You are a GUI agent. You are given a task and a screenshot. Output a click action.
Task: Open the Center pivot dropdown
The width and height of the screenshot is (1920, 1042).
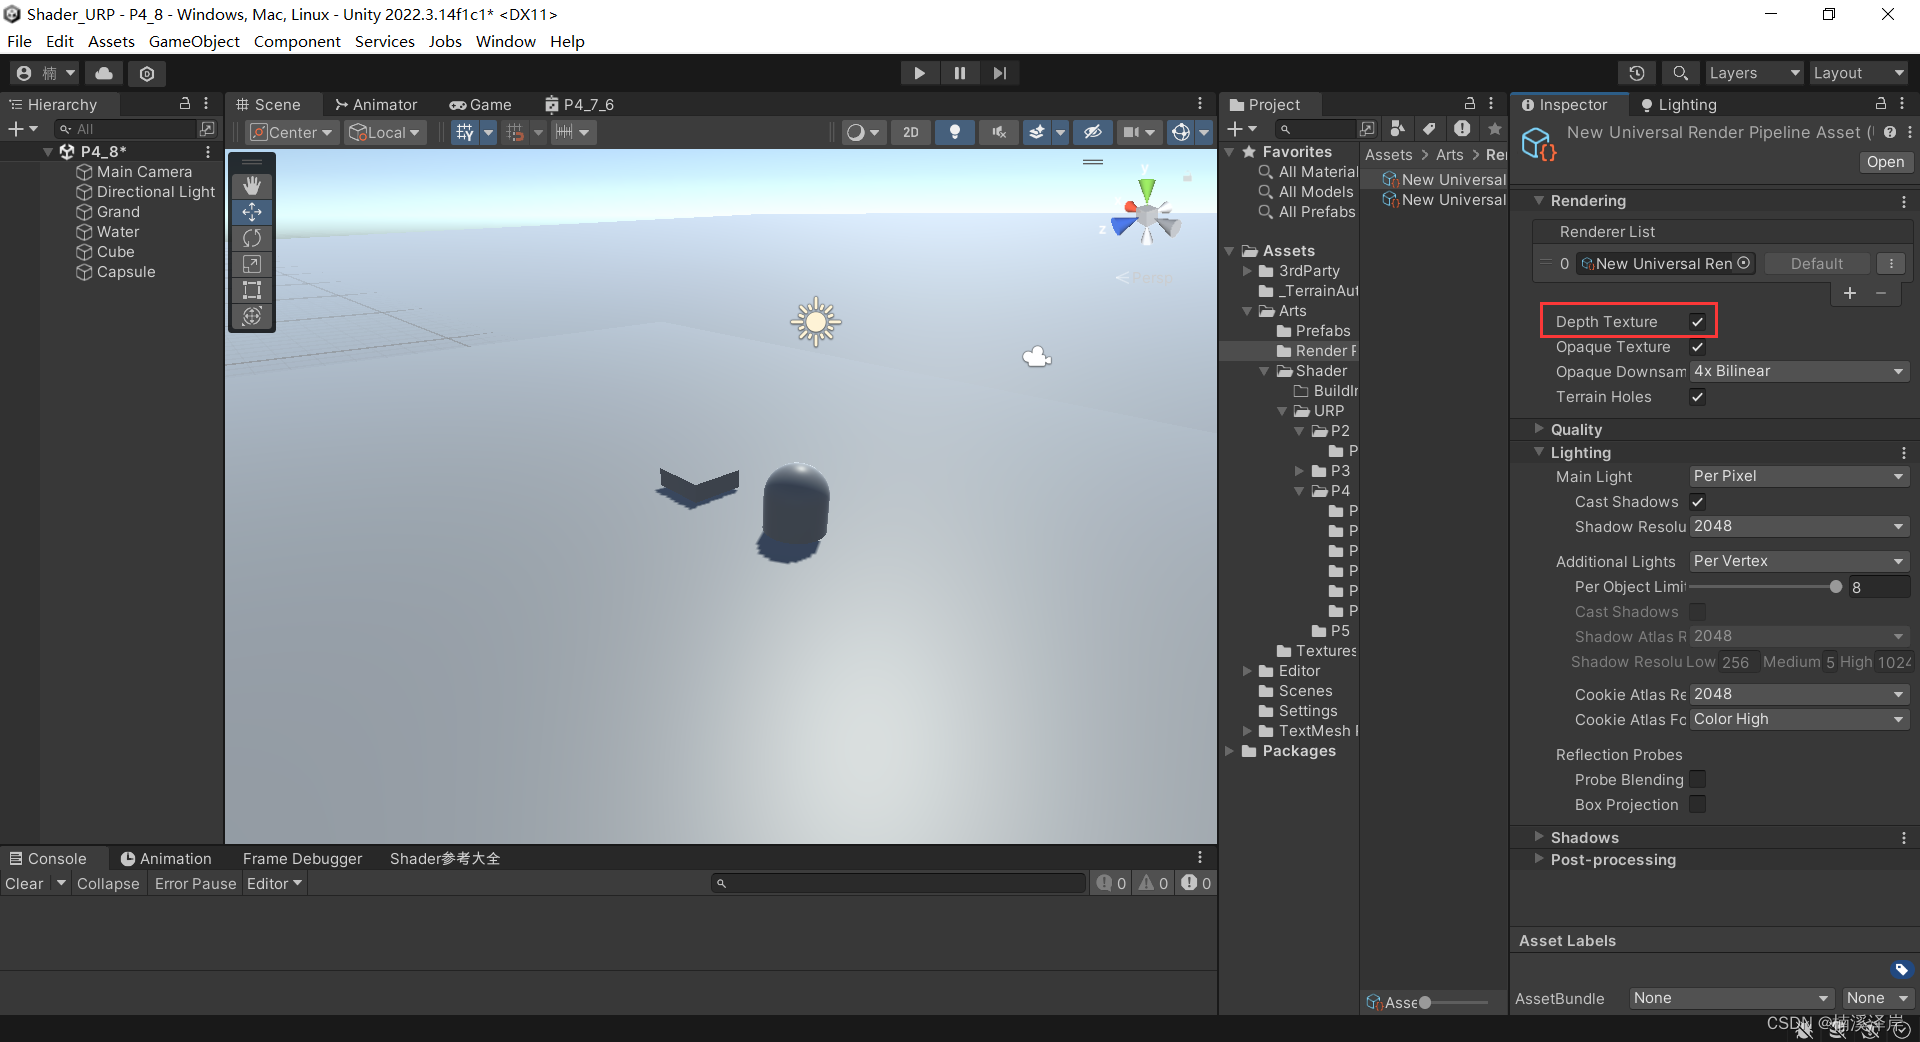[x=291, y=132]
